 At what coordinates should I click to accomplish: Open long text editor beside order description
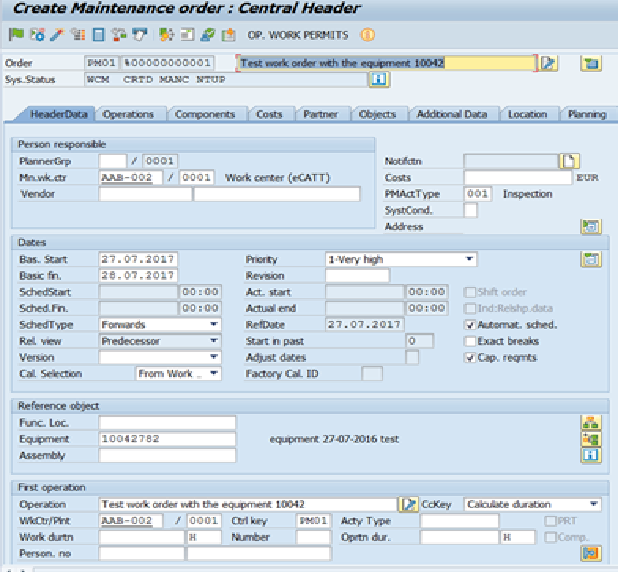pyautogui.click(x=548, y=63)
